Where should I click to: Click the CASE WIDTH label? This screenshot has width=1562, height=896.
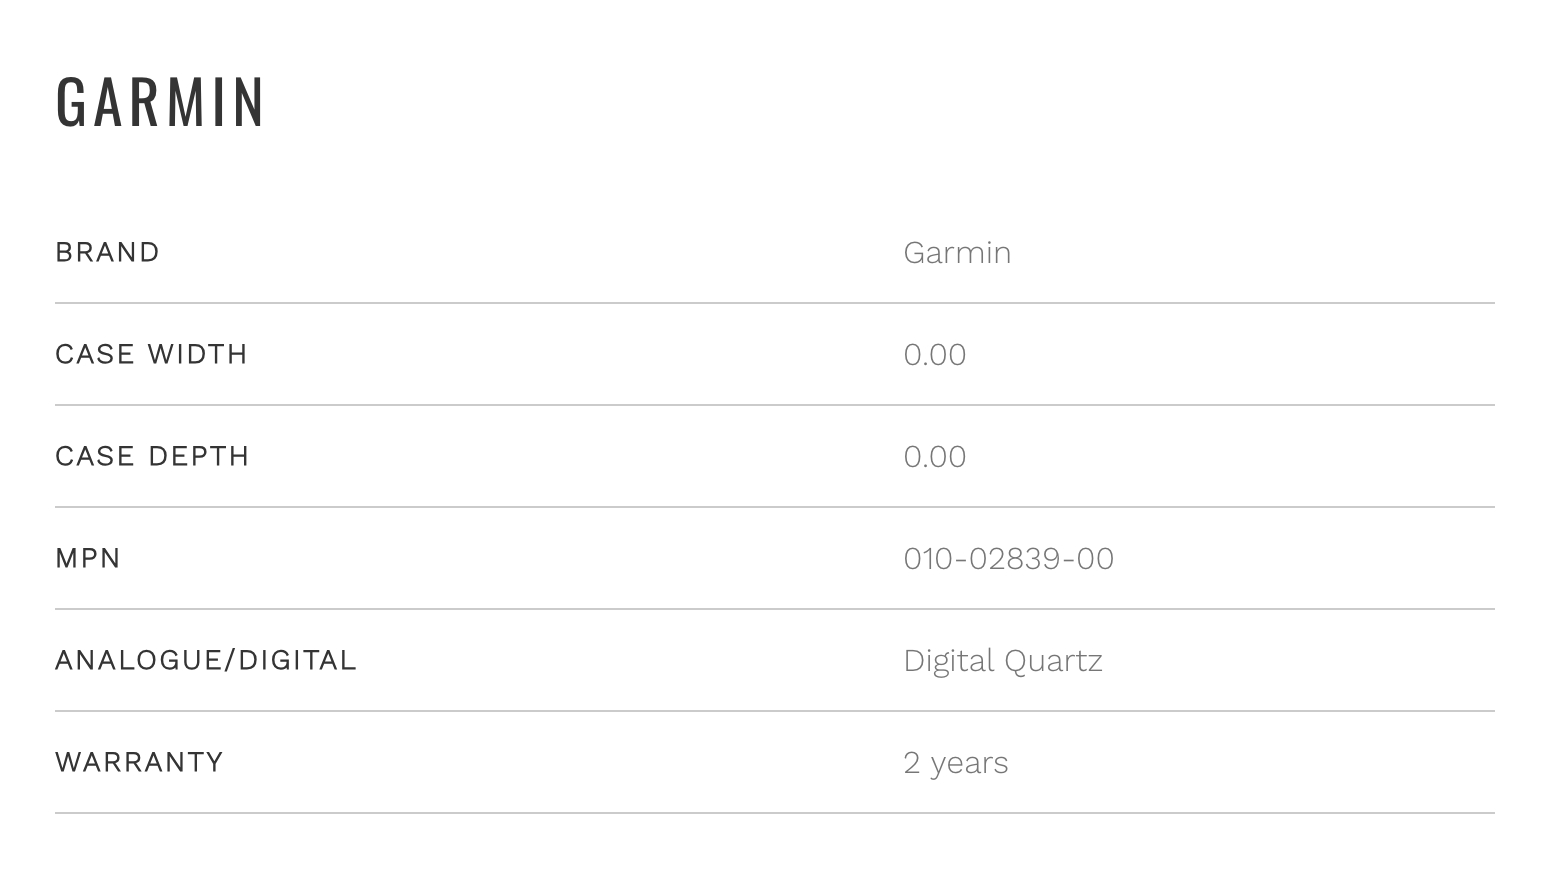(151, 354)
